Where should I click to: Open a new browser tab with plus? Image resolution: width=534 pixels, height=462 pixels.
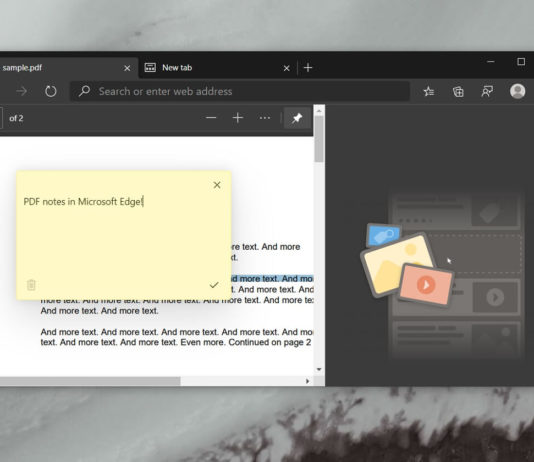[308, 68]
